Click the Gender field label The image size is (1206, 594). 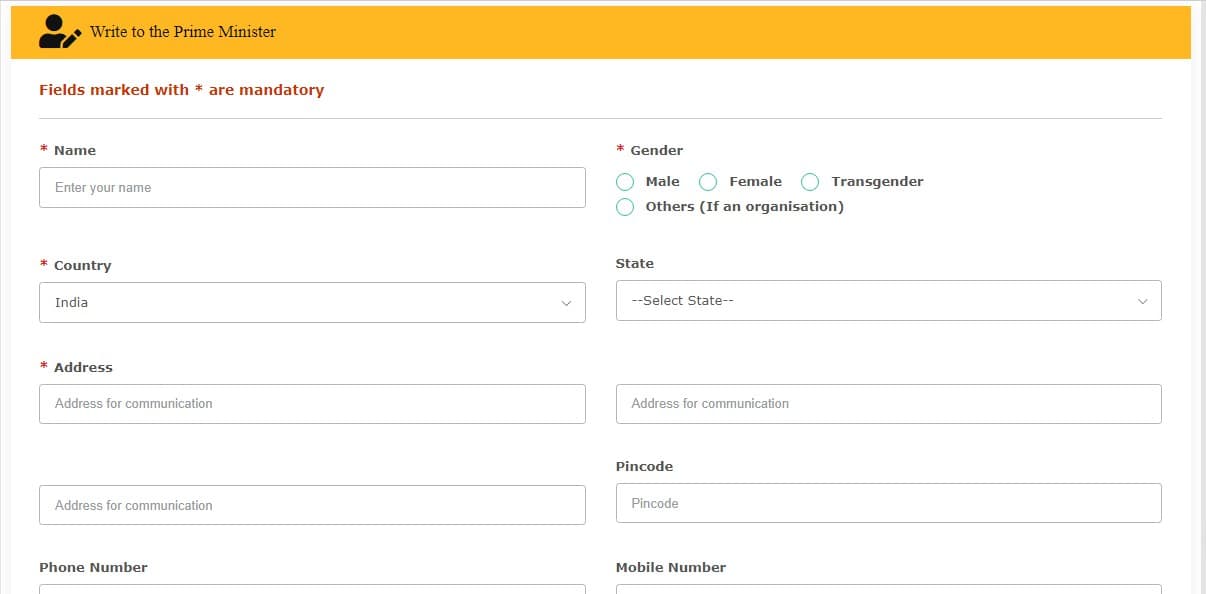tap(656, 151)
